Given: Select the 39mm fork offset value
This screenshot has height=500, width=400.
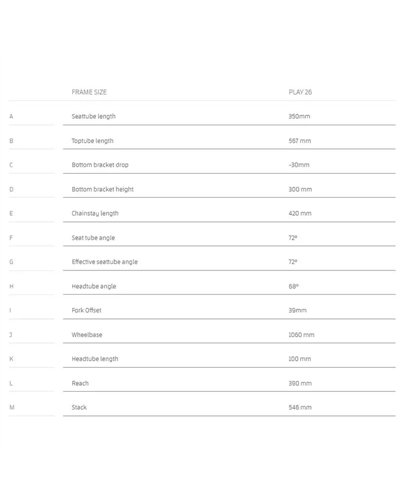Looking at the screenshot, I should click(x=297, y=310).
